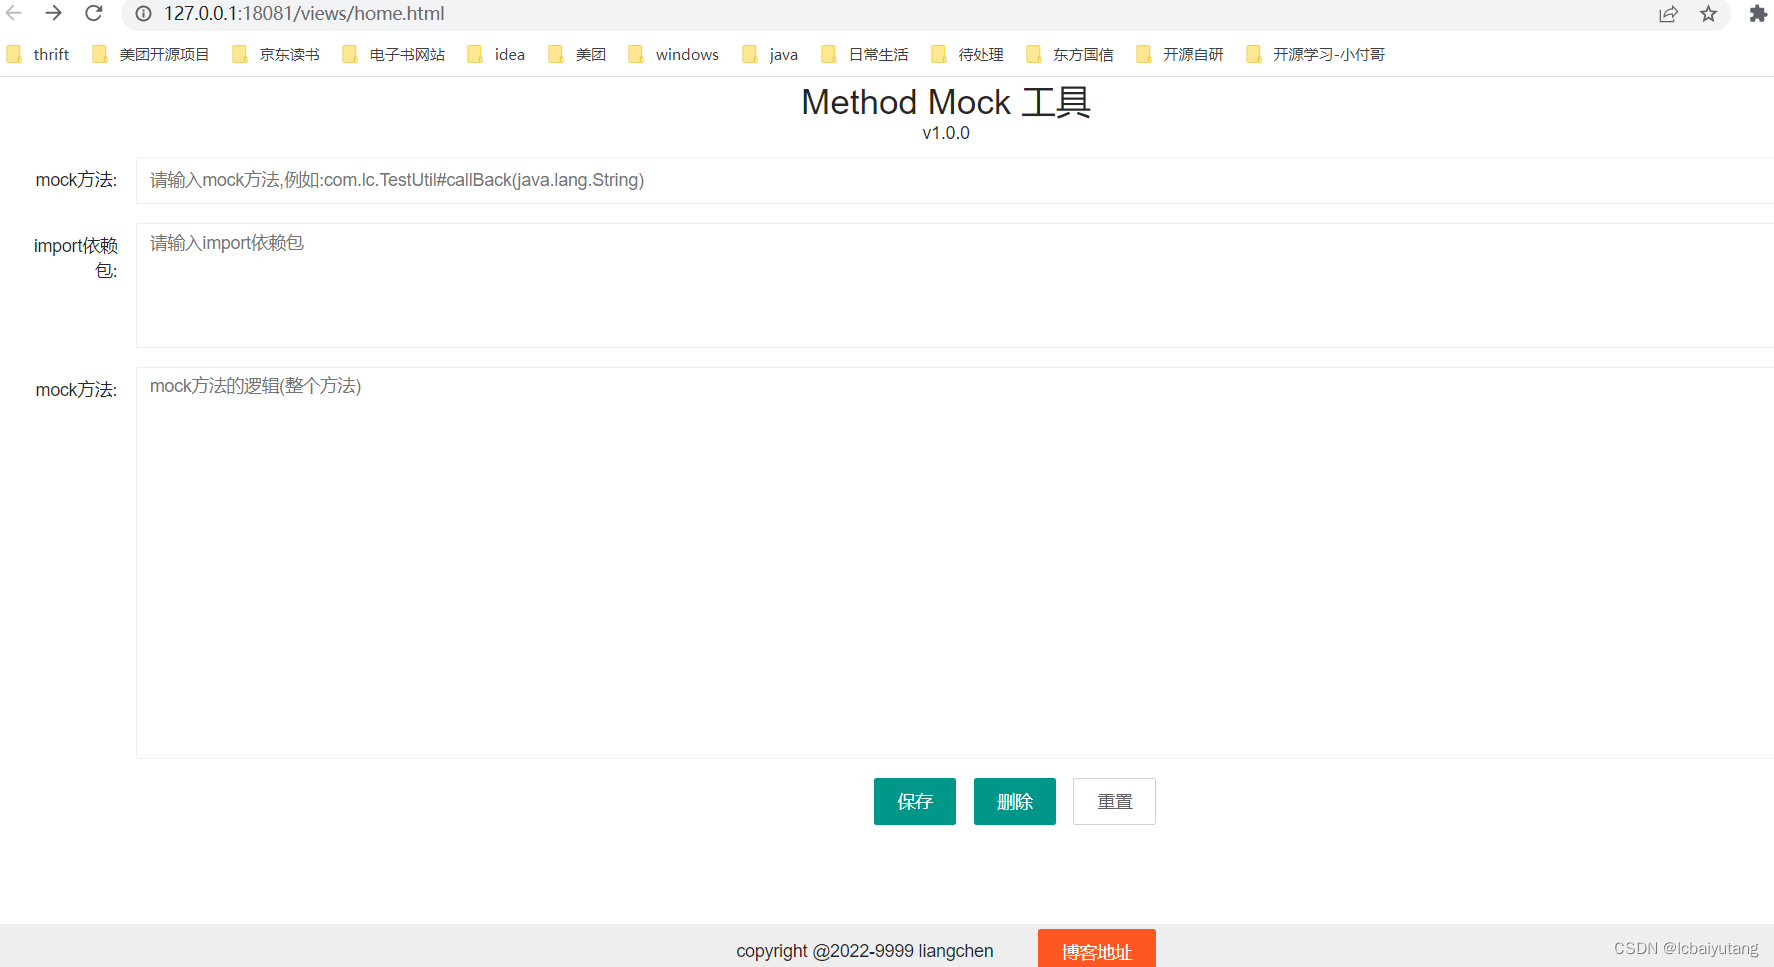
Task: Click the Method Mock 工具 heading
Action: [x=946, y=102]
